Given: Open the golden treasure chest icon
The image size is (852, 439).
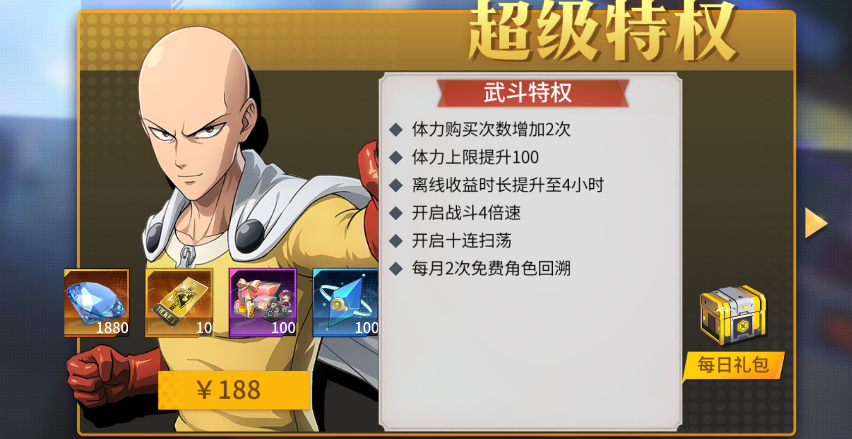Looking at the screenshot, I should (733, 315).
